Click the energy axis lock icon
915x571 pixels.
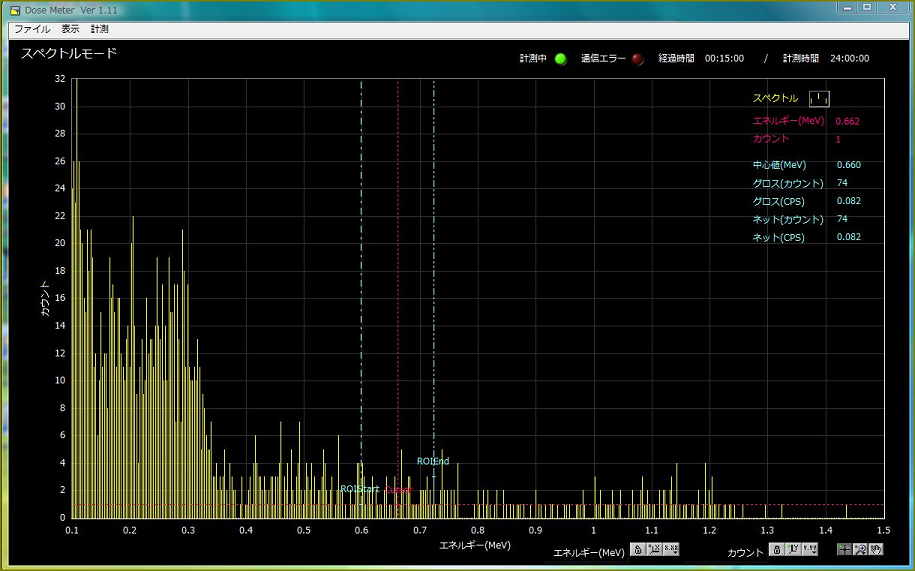[x=637, y=549]
